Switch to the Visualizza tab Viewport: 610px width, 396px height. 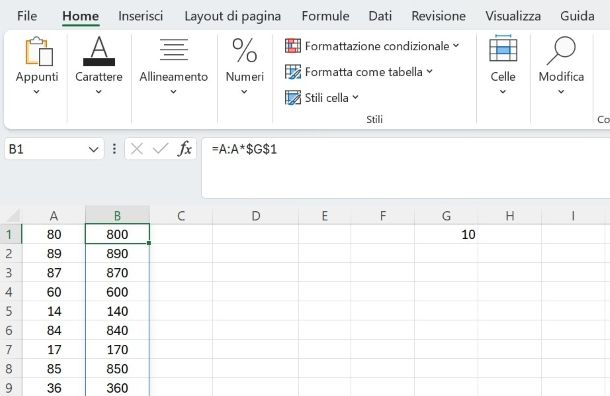point(513,16)
